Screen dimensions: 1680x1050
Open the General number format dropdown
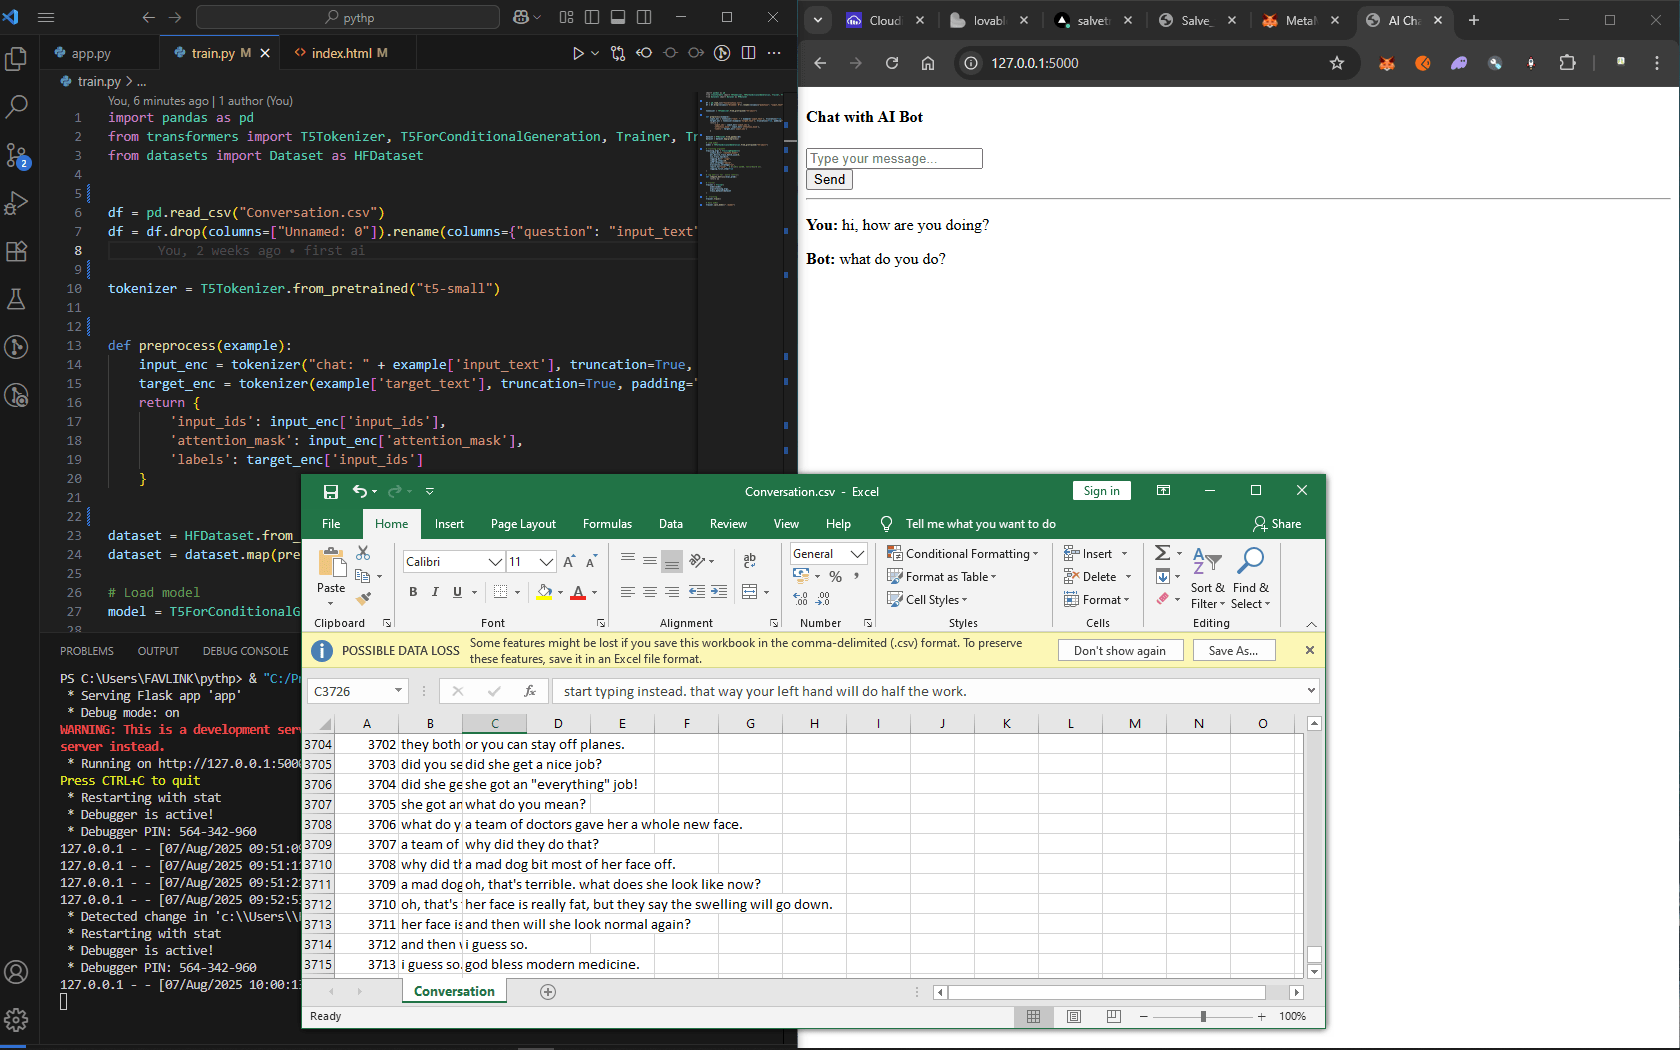pyautogui.click(x=857, y=554)
